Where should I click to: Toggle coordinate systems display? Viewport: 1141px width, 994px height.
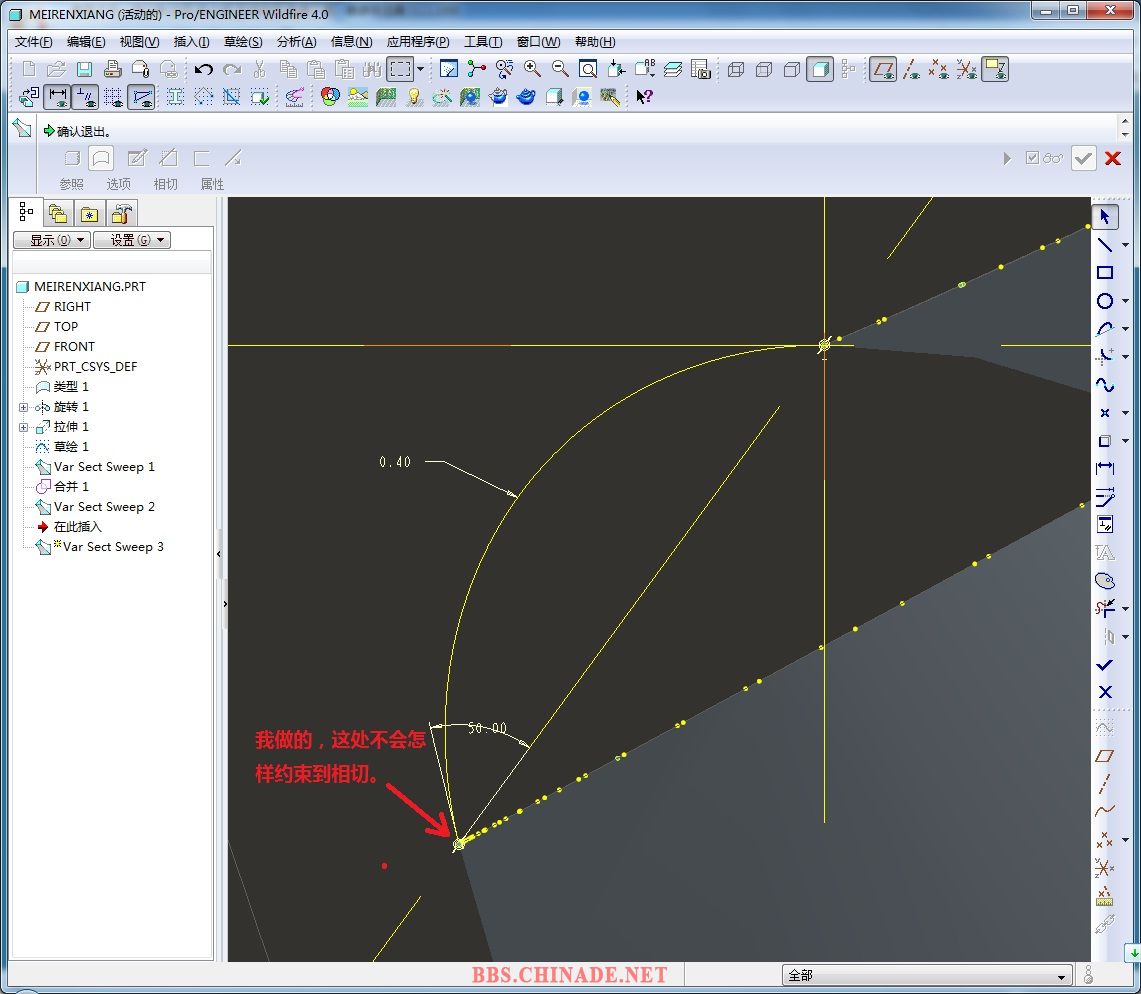[966, 69]
